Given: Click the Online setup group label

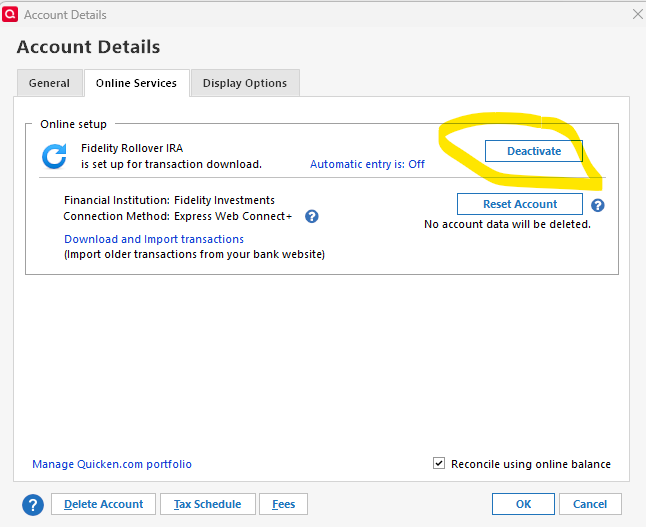Looking at the screenshot, I should tap(73, 124).
